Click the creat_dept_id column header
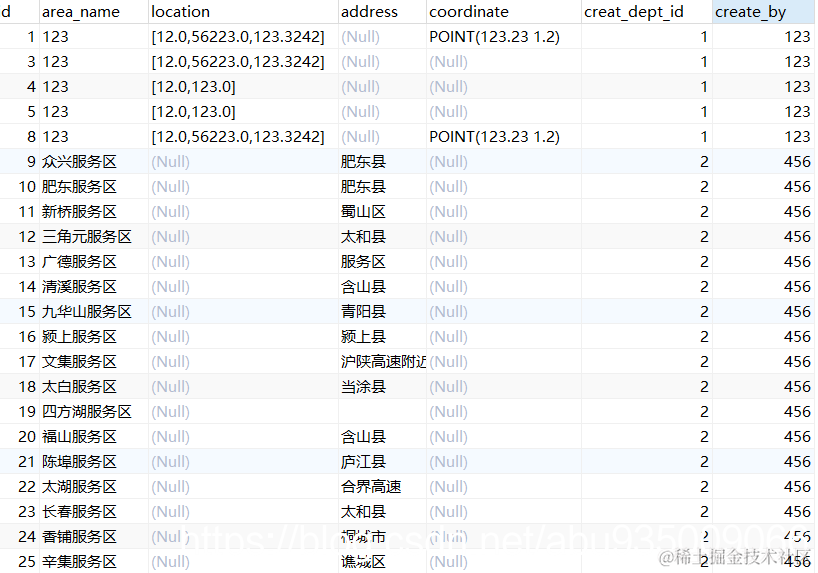 (647, 11)
